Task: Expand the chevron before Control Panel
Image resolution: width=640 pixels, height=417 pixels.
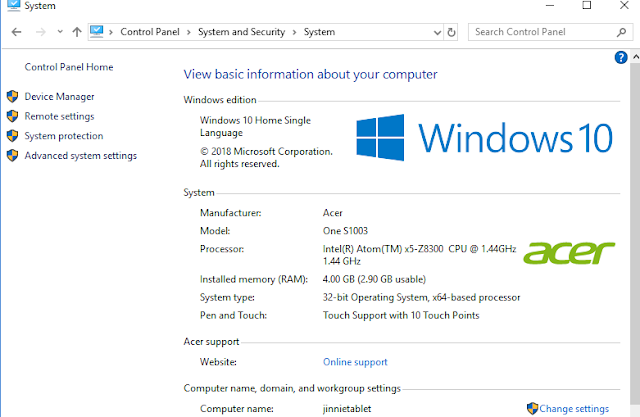Action: 111,32
